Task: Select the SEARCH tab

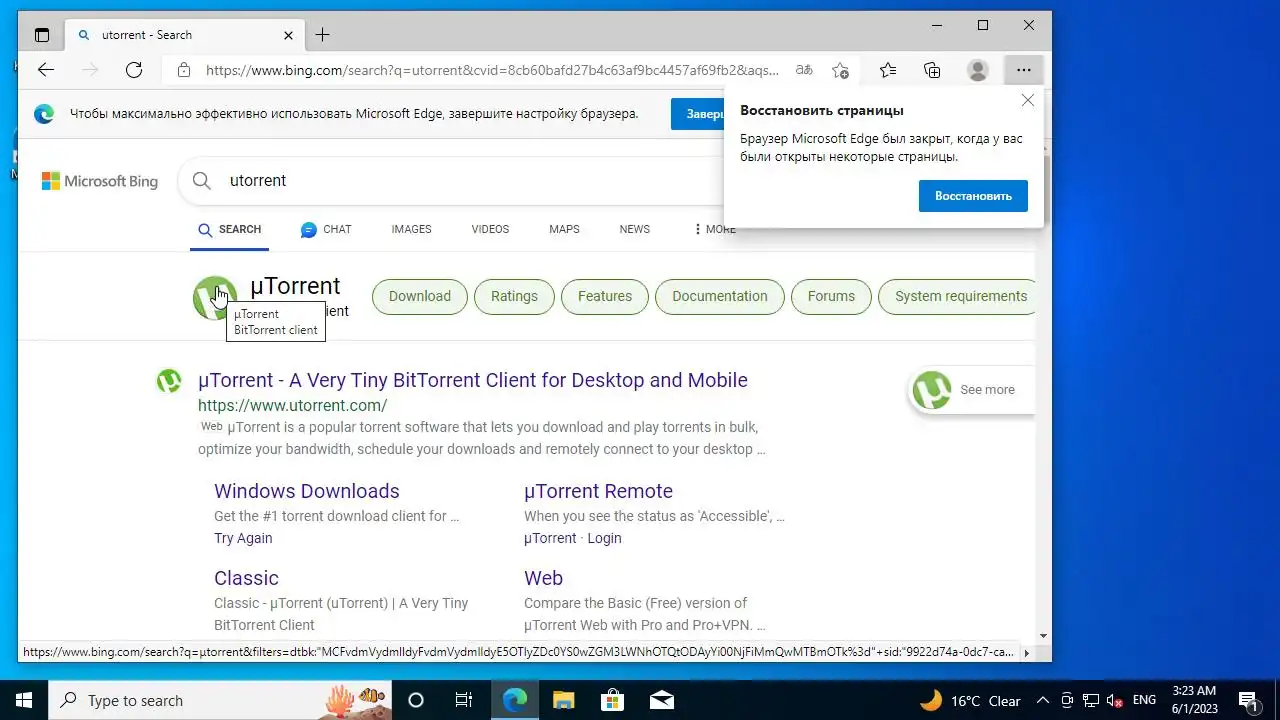Action: point(229,230)
